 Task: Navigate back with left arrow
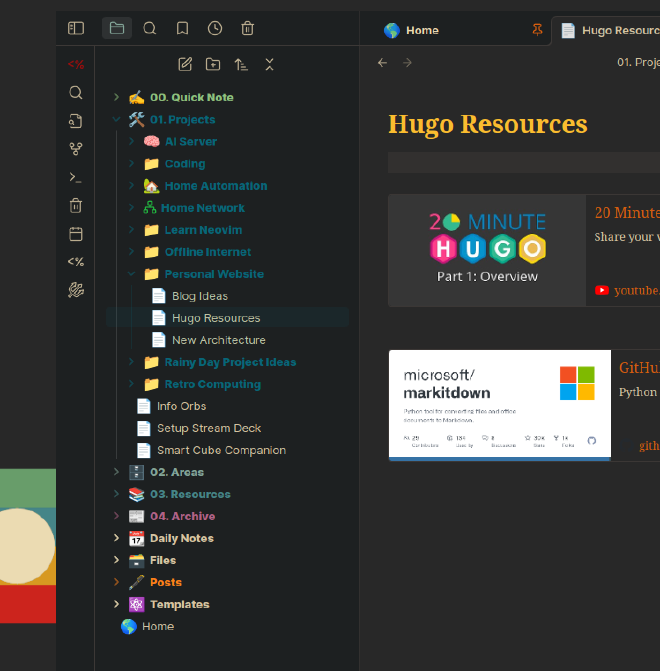pos(382,63)
